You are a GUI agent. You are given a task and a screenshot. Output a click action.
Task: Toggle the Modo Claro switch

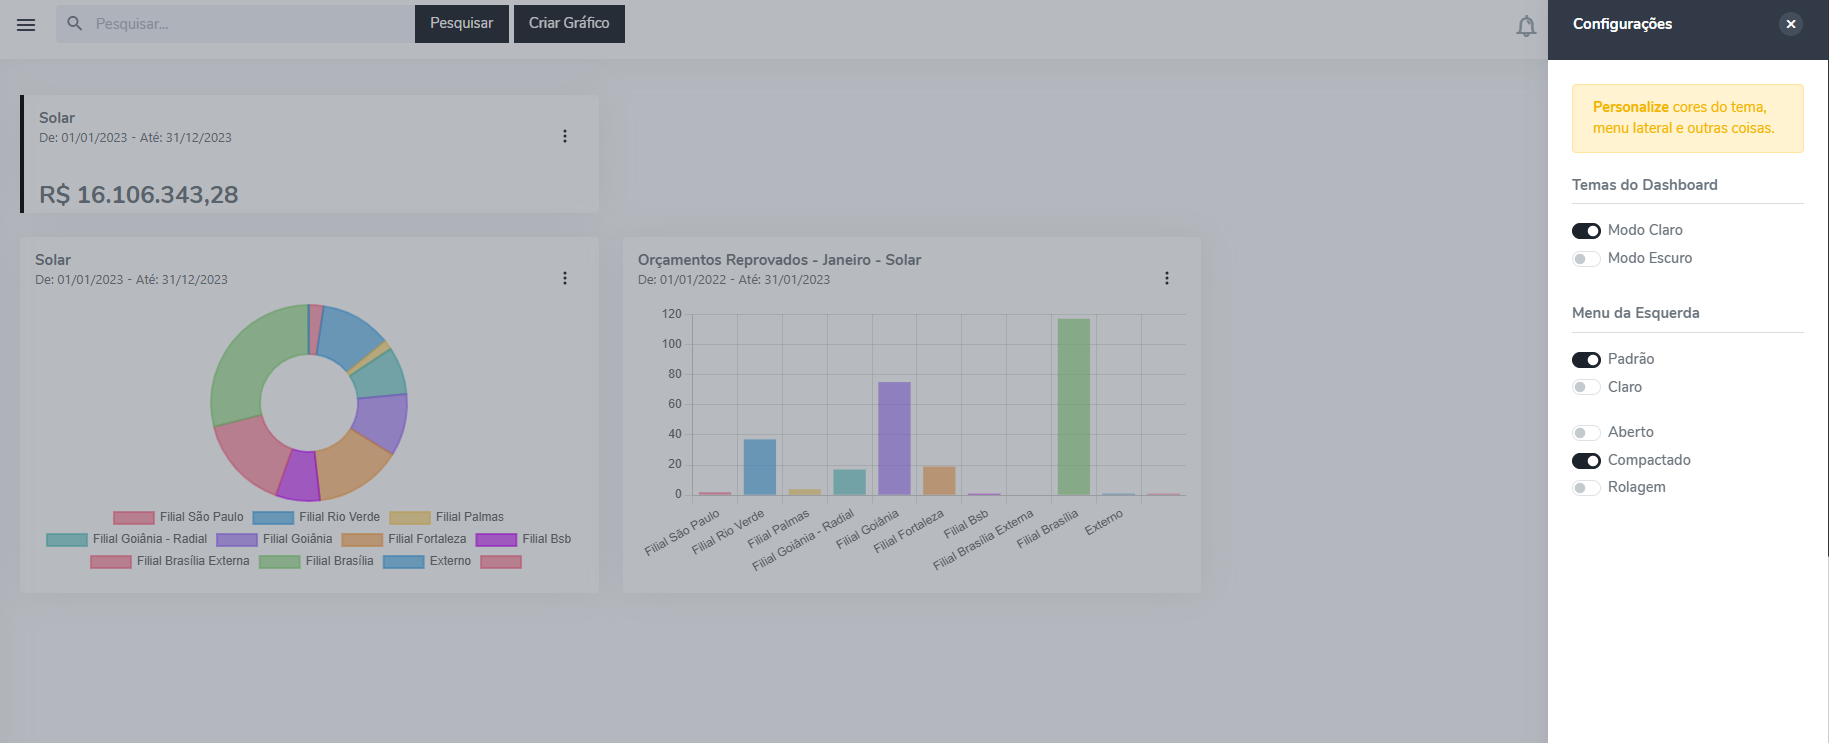(x=1586, y=231)
